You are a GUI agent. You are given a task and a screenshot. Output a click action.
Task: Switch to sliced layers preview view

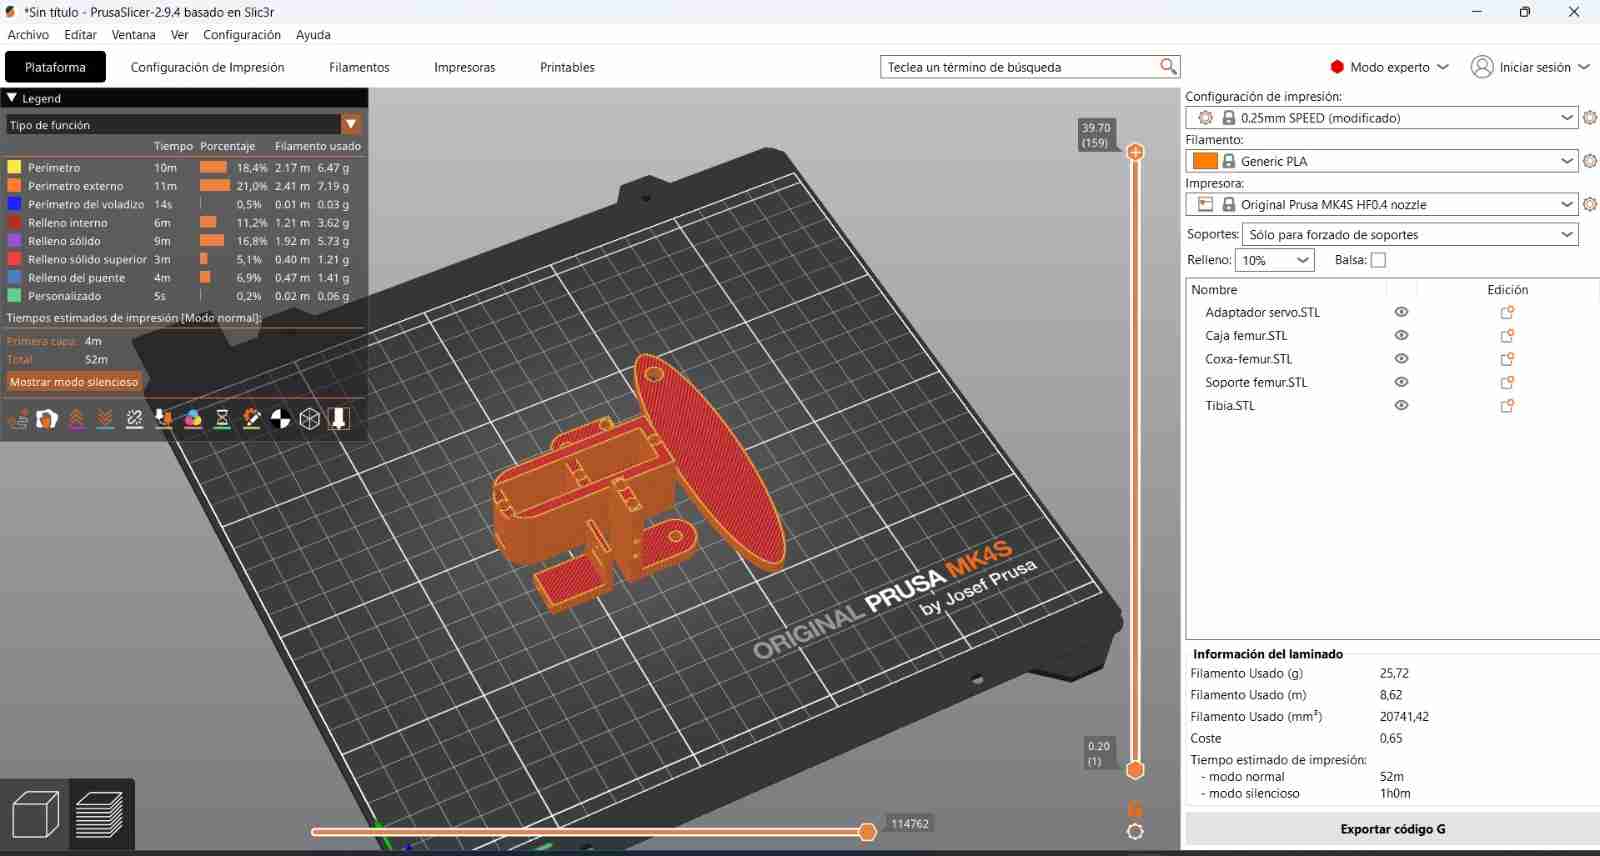99,814
